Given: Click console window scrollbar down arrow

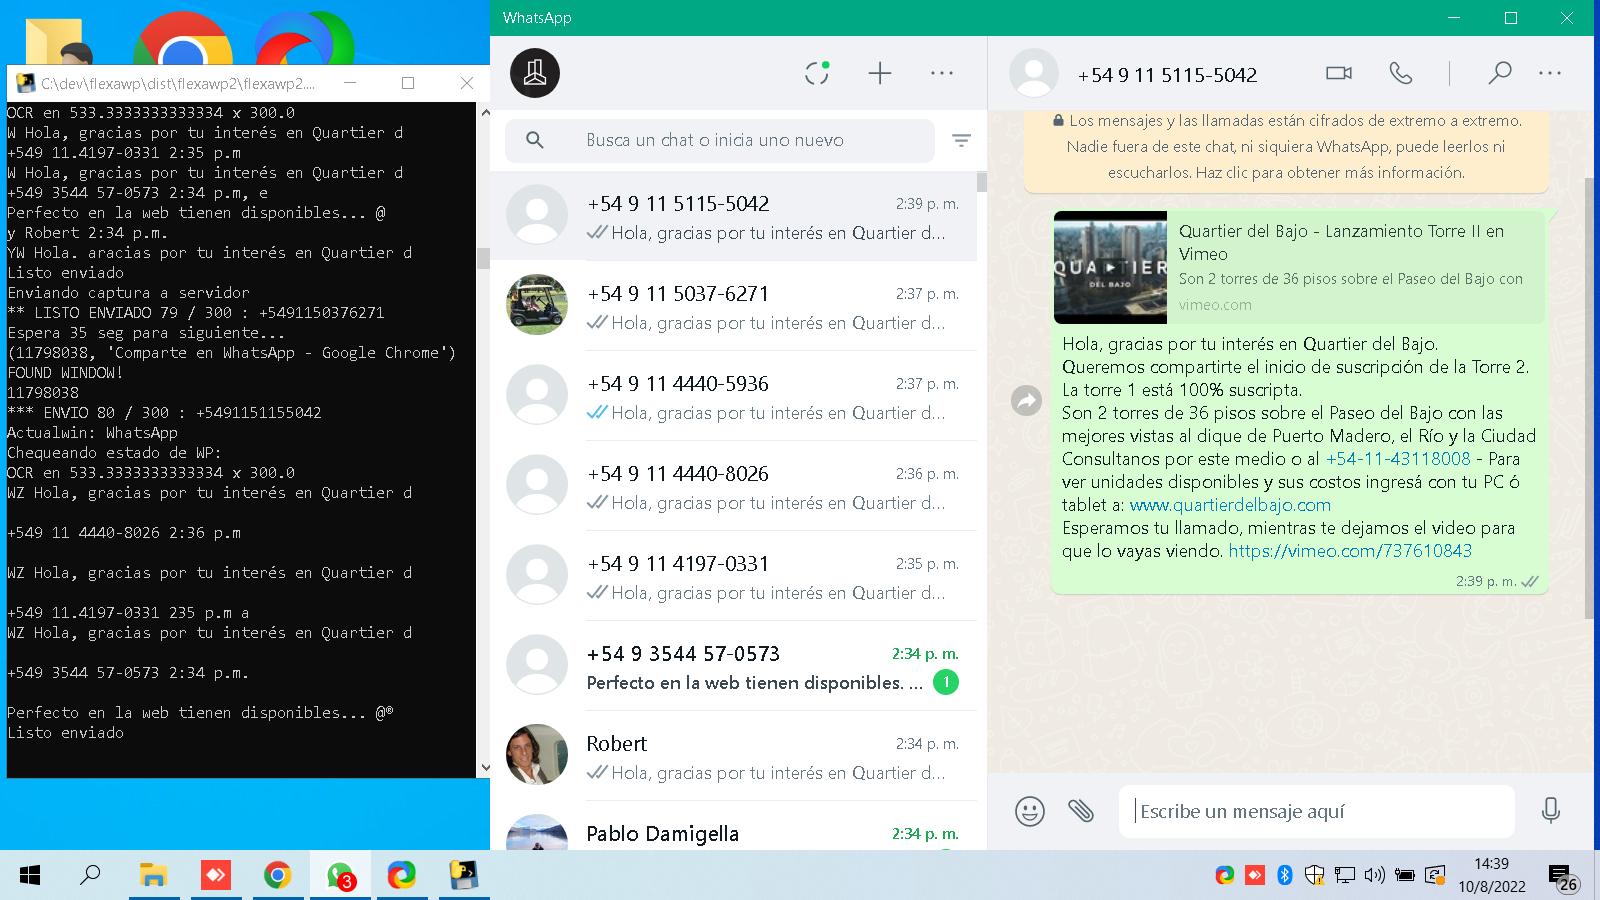Looking at the screenshot, I should click(x=484, y=768).
